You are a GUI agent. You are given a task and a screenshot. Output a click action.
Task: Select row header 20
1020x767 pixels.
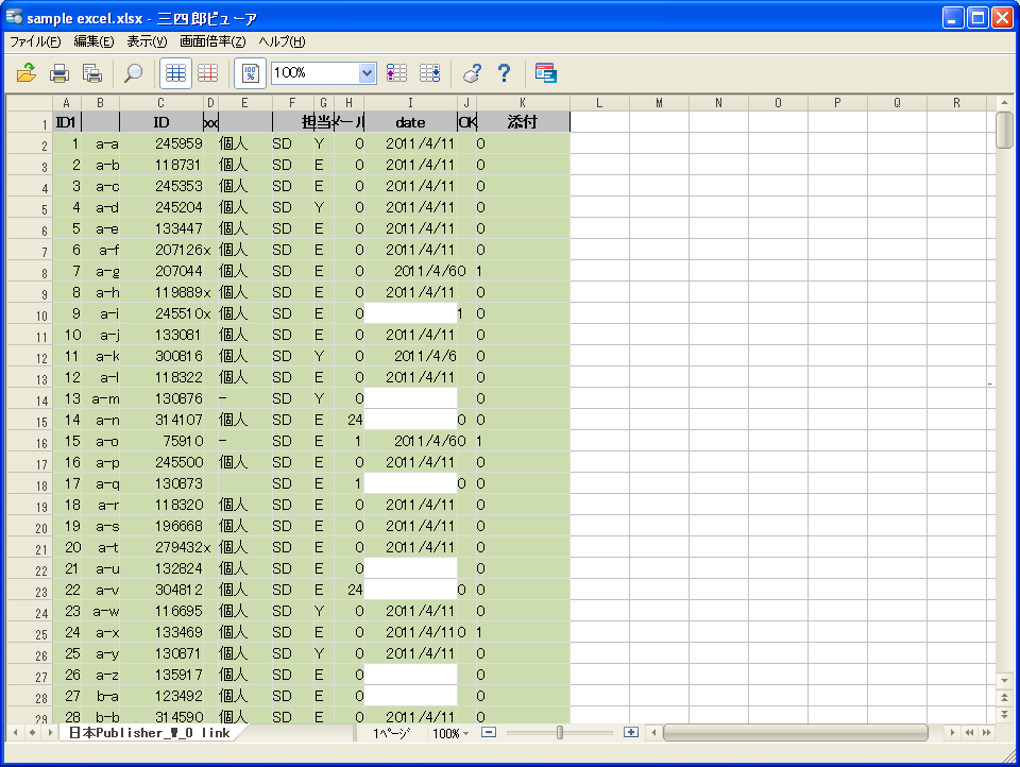point(29,528)
